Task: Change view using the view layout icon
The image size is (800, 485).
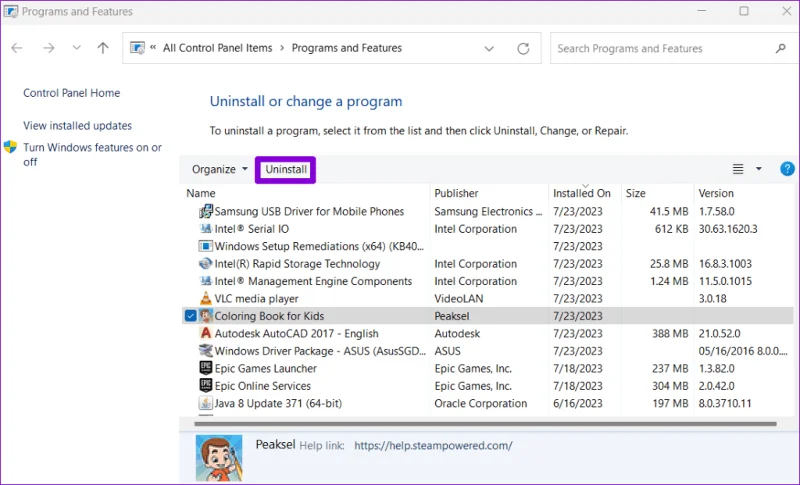Action: (x=738, y=169)
